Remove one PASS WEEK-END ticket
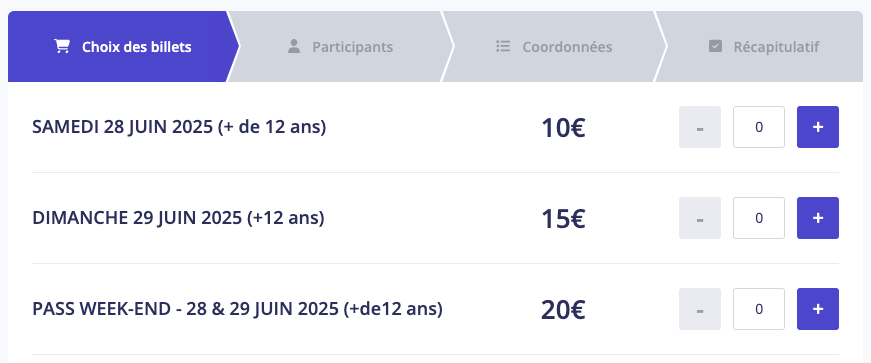This screenshot has height=363, width=871. (700, 309)
